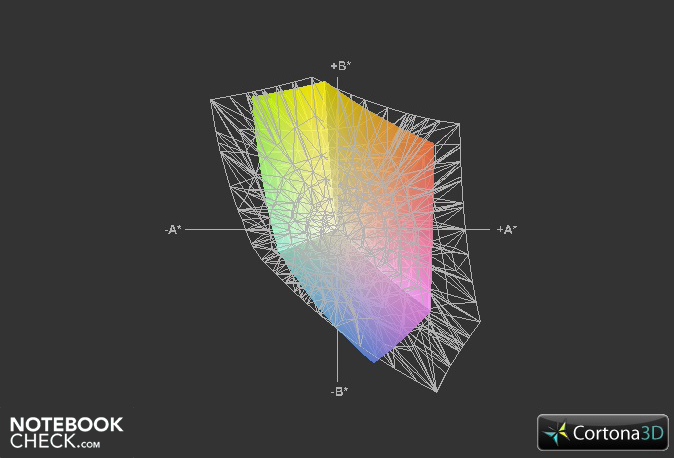Click the +B* axis label
The width and height of the screenshot is (674, 458).
click(x=340, y=66)
